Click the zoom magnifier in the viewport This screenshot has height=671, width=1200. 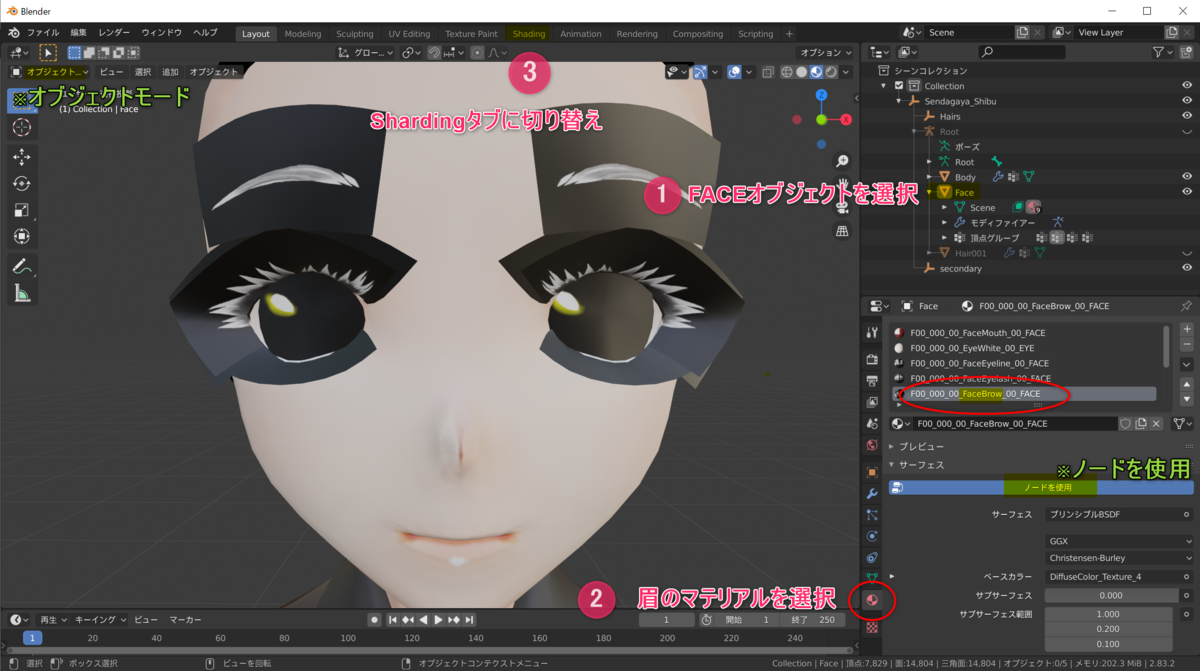click(842, 161)
